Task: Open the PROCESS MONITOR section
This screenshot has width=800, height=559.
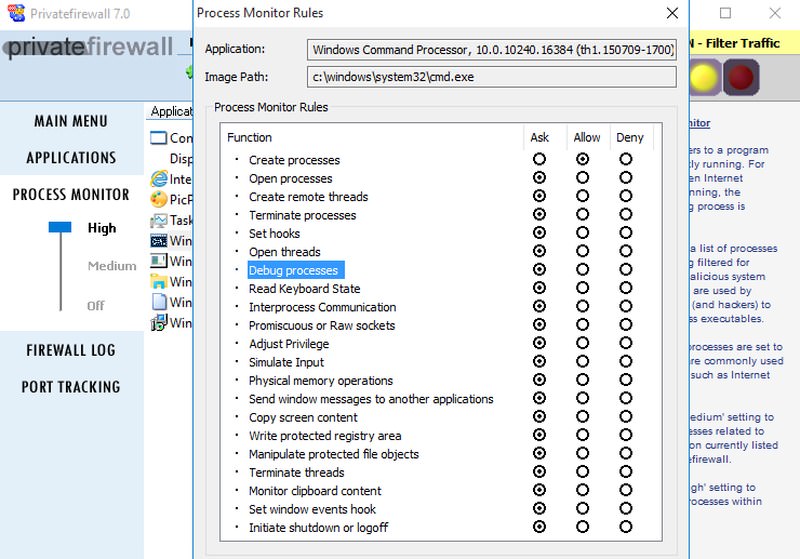Action: point(71,194)
